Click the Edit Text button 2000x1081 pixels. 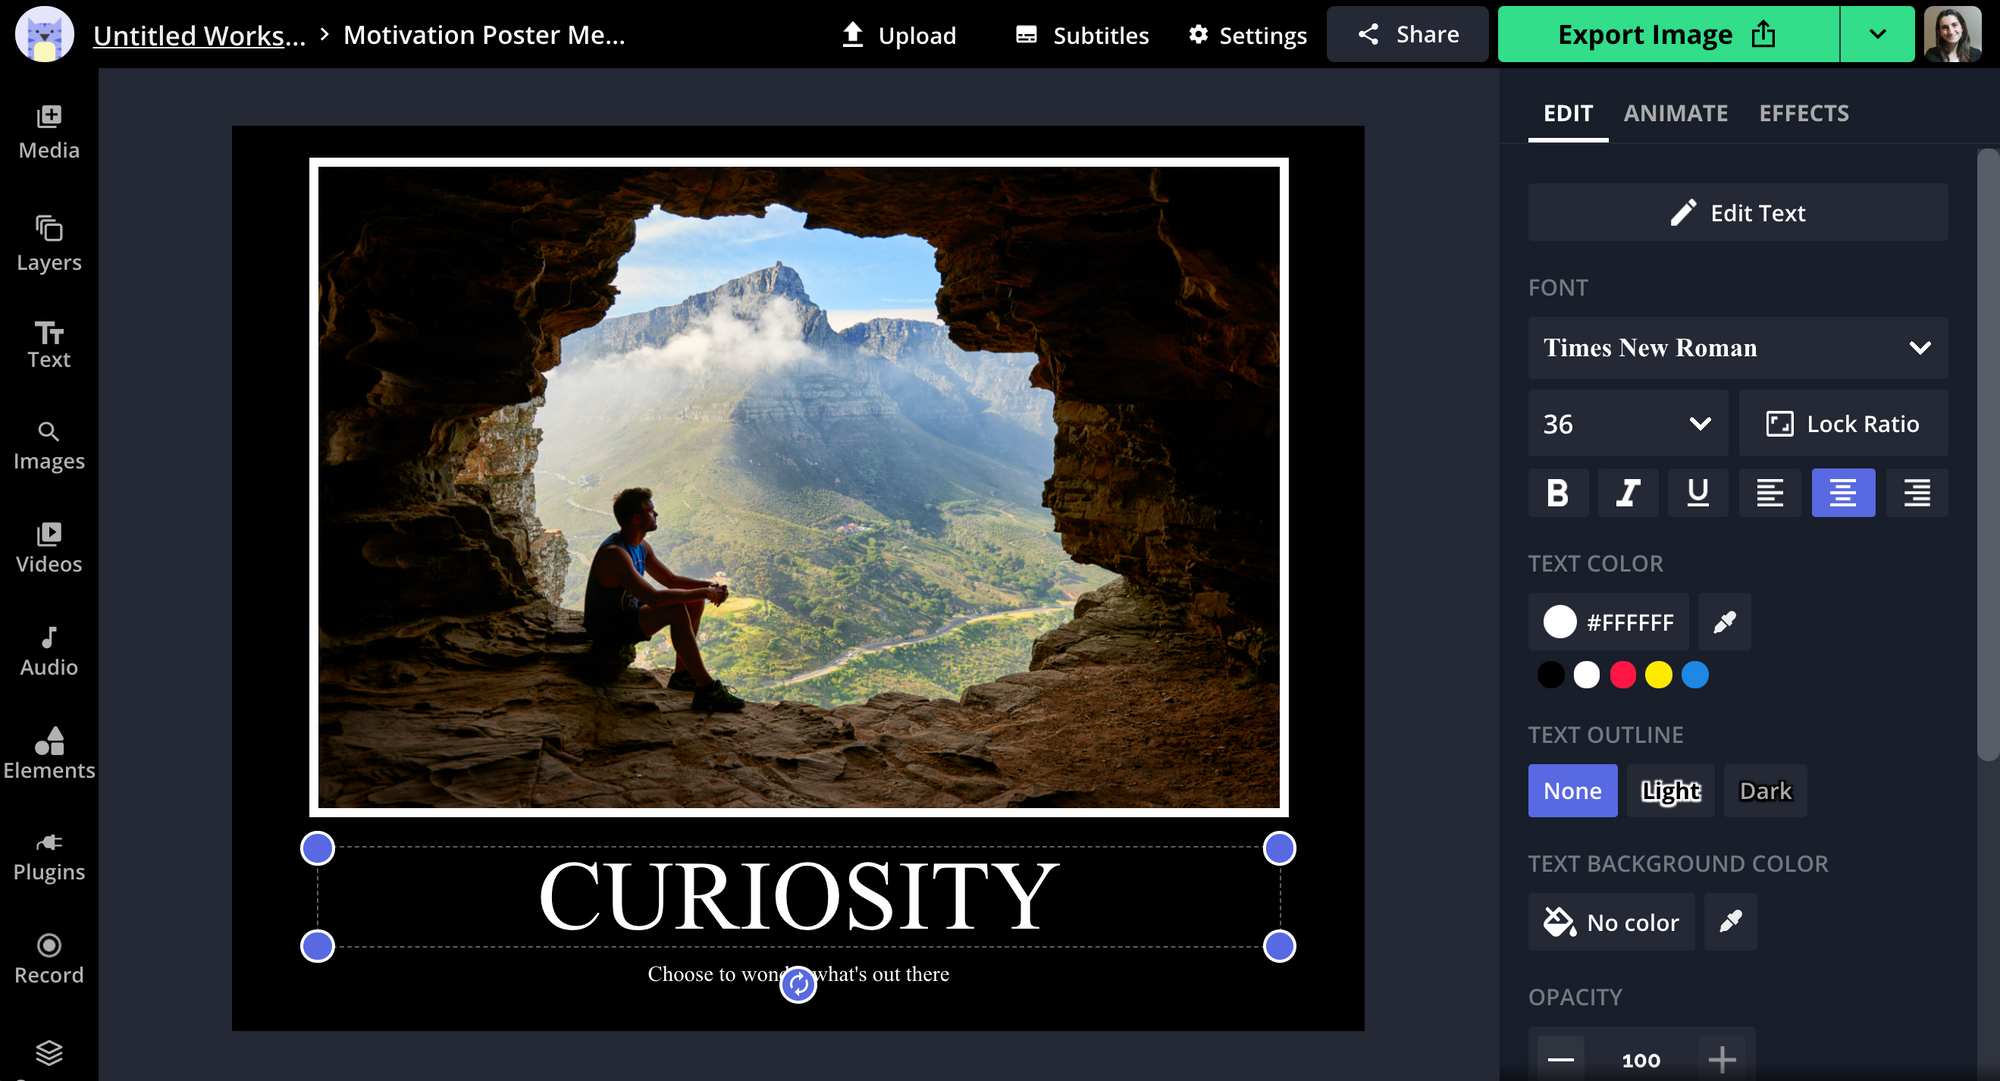coord(1737,213)
